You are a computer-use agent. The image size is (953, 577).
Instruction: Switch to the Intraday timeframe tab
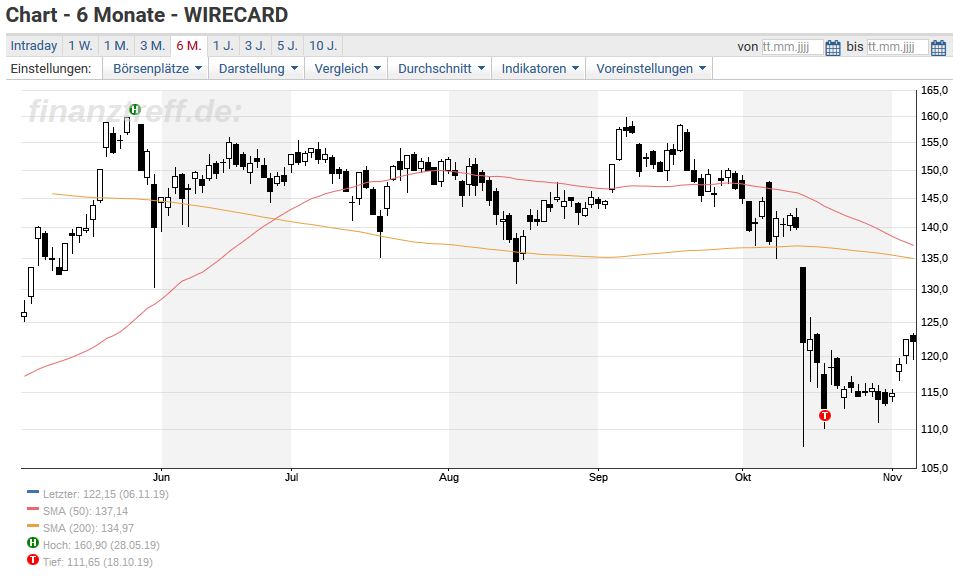click(34, 46)
